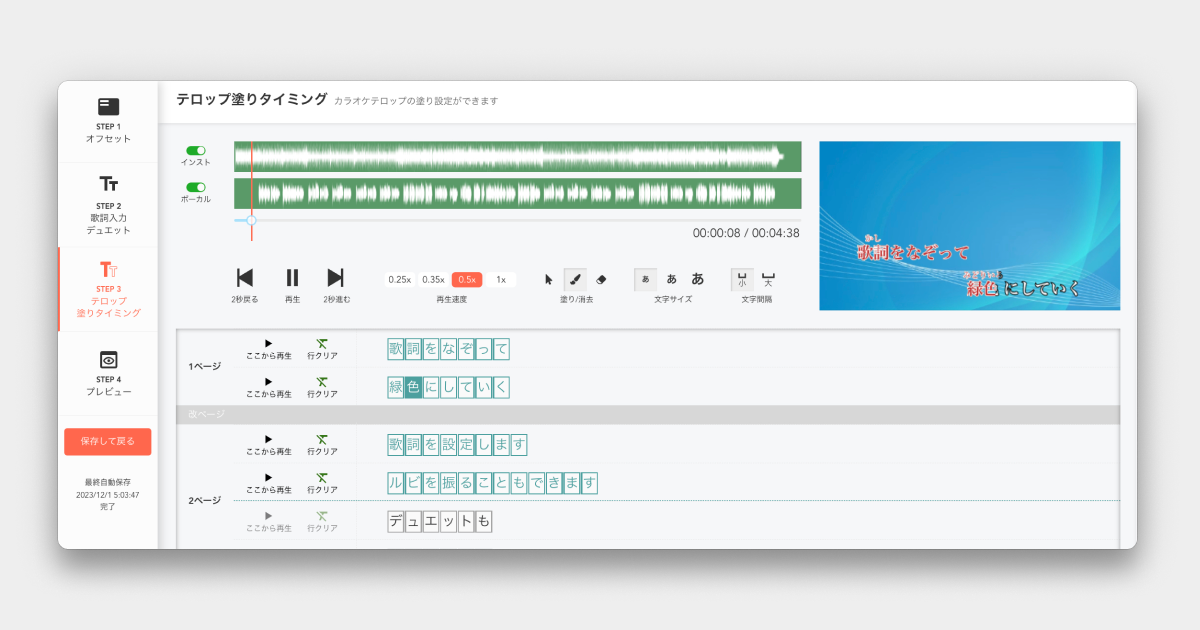Viewport: 1200px width, 630px height.
Task: Open STEP 4 プレビュー
Action: click(x=108, y=373)
